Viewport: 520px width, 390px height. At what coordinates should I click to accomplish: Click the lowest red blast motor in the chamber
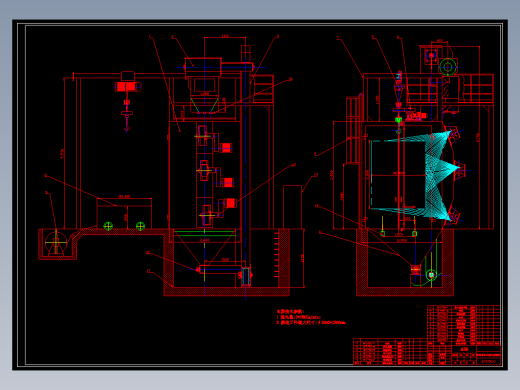point(230,203)
